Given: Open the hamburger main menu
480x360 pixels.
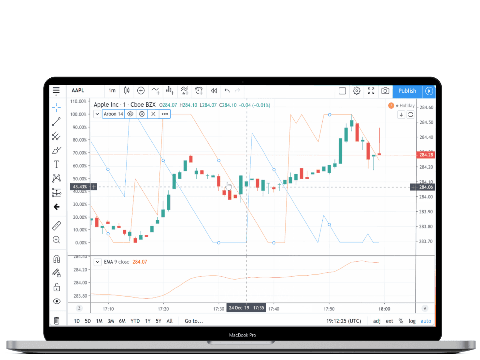Looking at the screenshot, I should tap(56, 90).
